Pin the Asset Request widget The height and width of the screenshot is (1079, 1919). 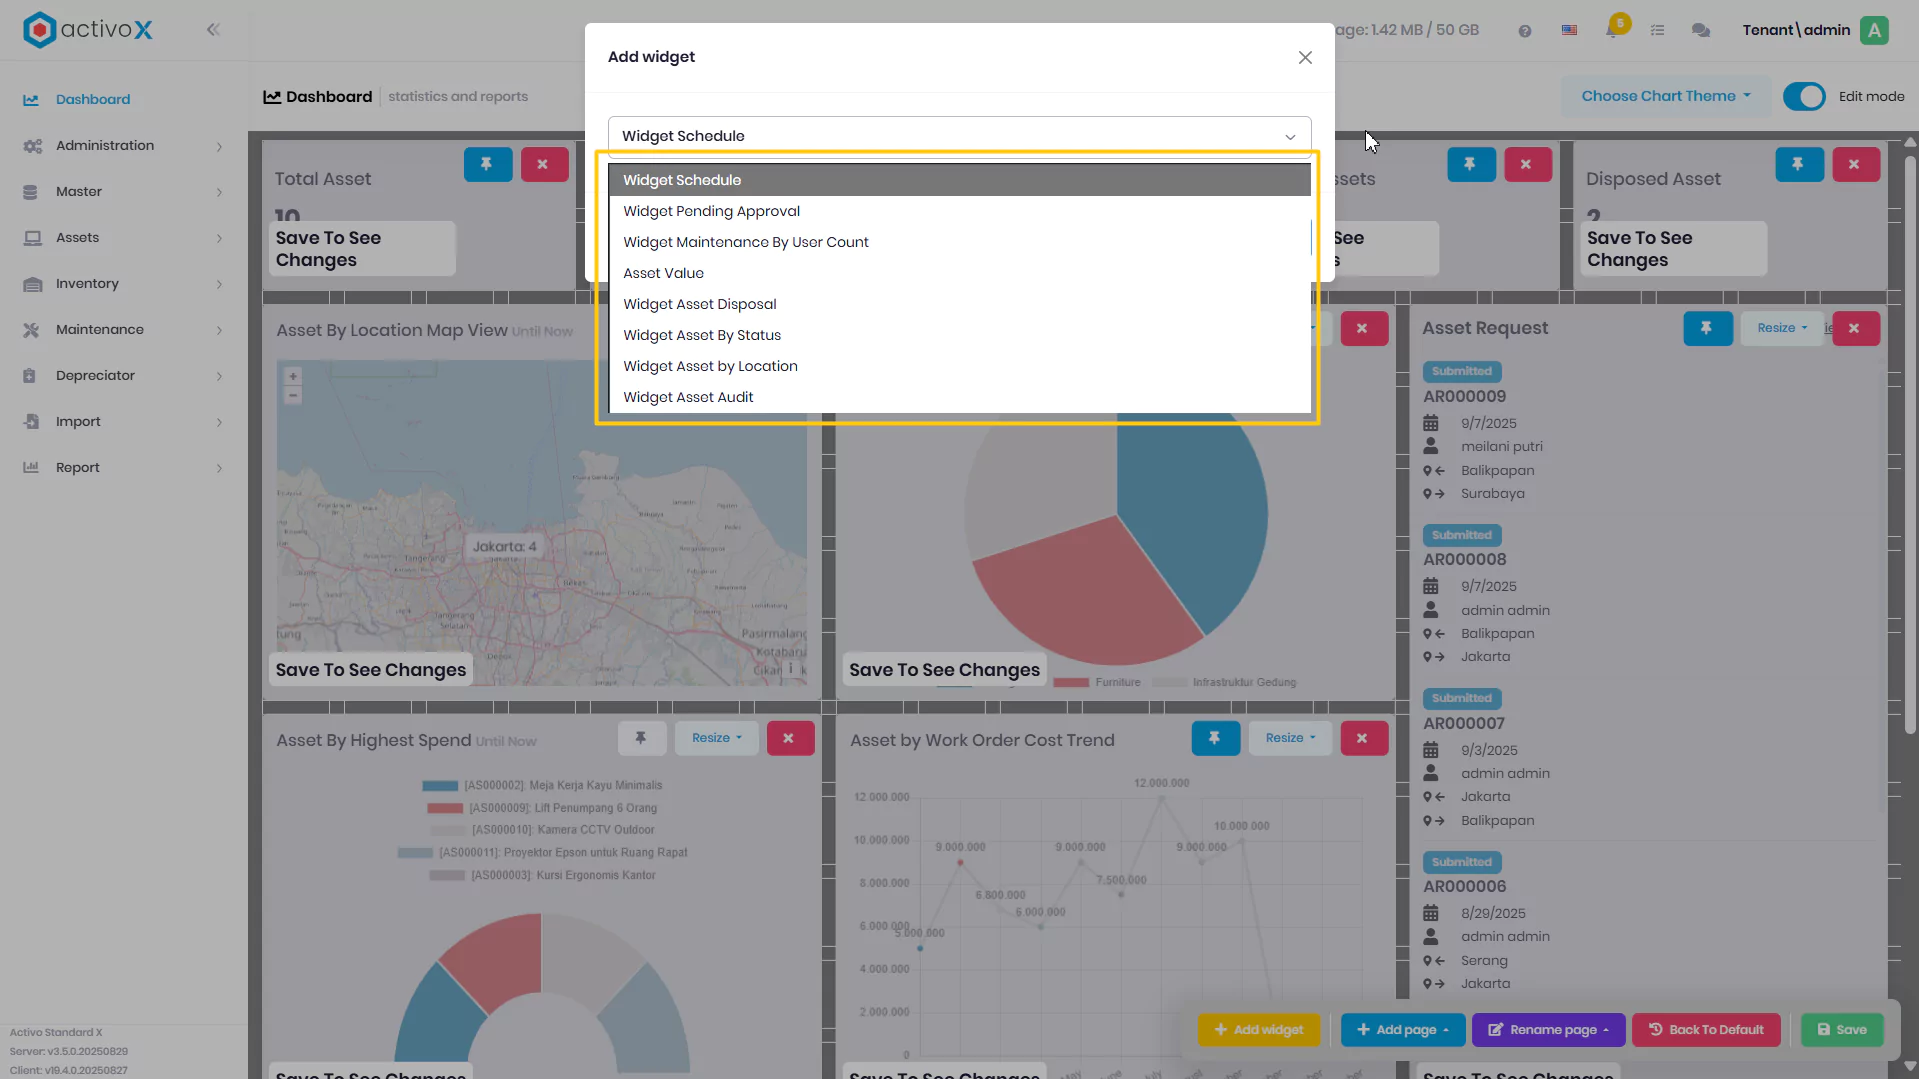point(1706,328)
